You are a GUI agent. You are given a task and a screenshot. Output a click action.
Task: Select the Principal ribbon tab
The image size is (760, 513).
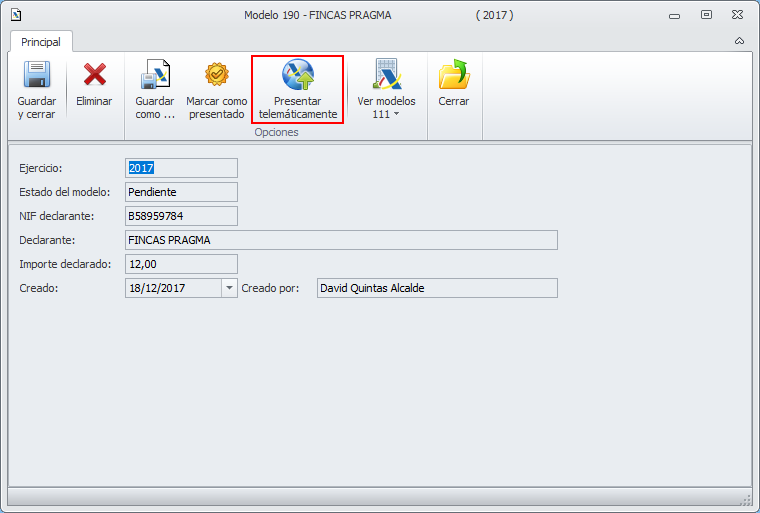point(41,42)
